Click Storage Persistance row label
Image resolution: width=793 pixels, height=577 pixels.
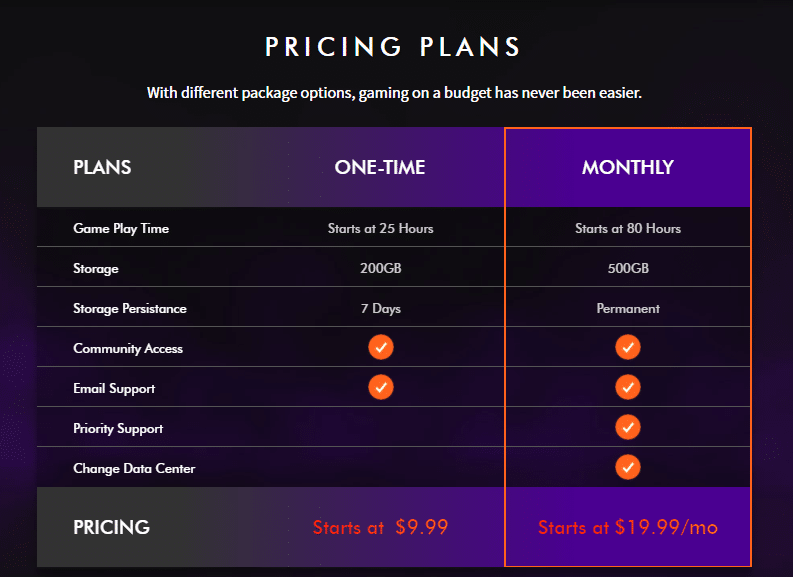(130, 308)
